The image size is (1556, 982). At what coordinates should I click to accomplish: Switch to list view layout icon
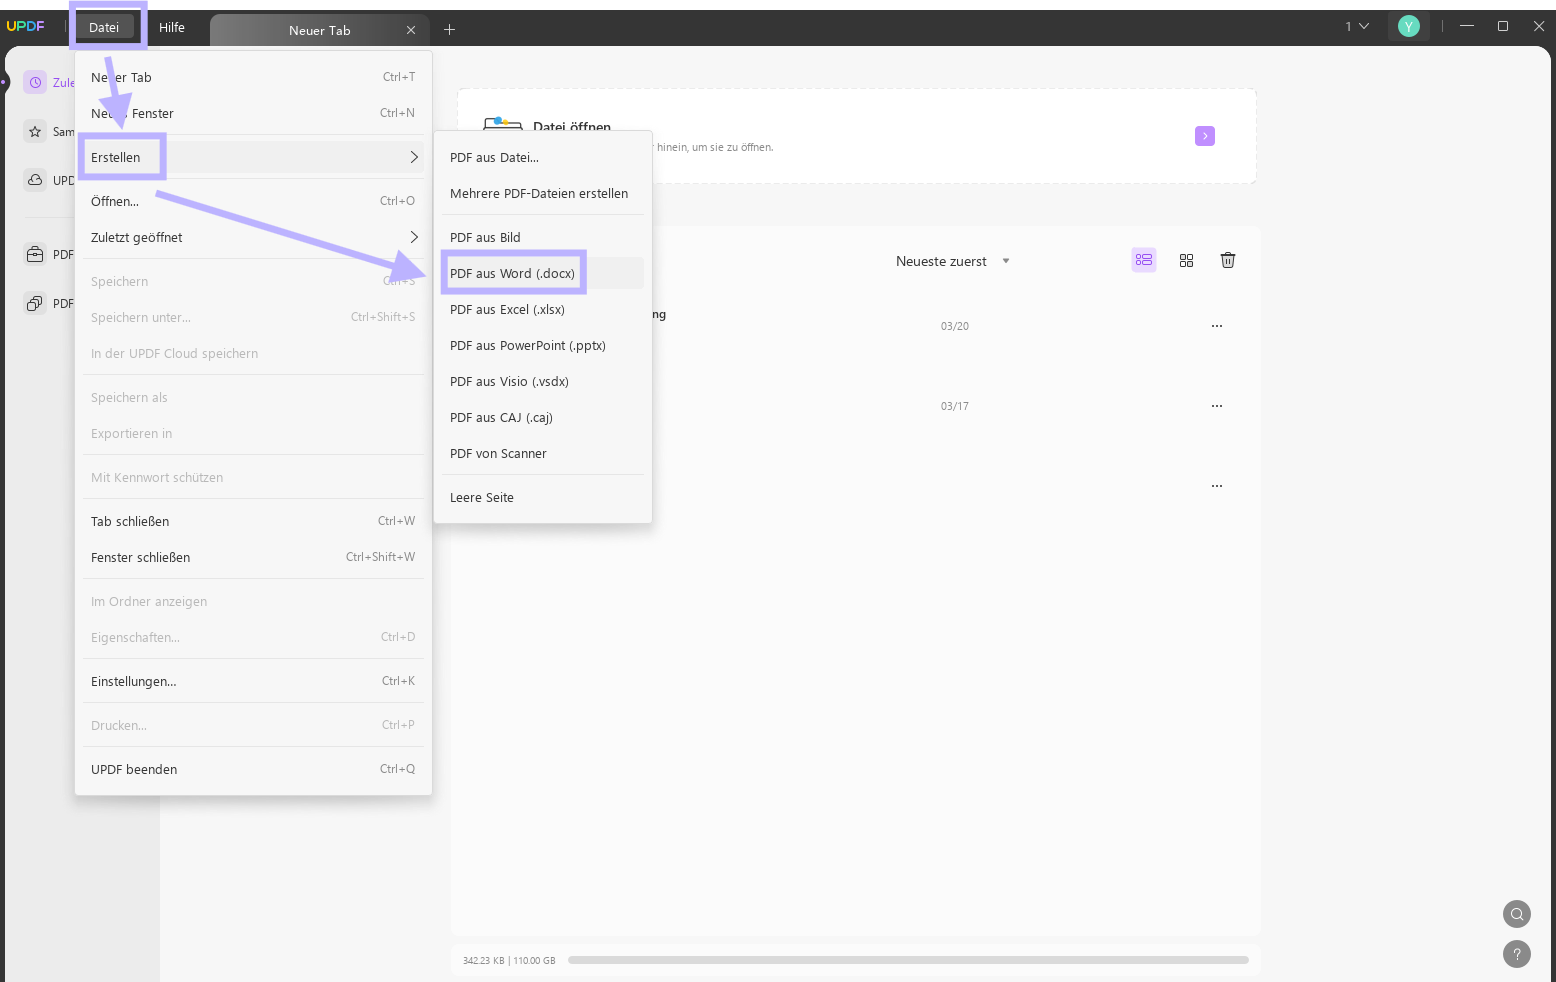pos(1144,260)
